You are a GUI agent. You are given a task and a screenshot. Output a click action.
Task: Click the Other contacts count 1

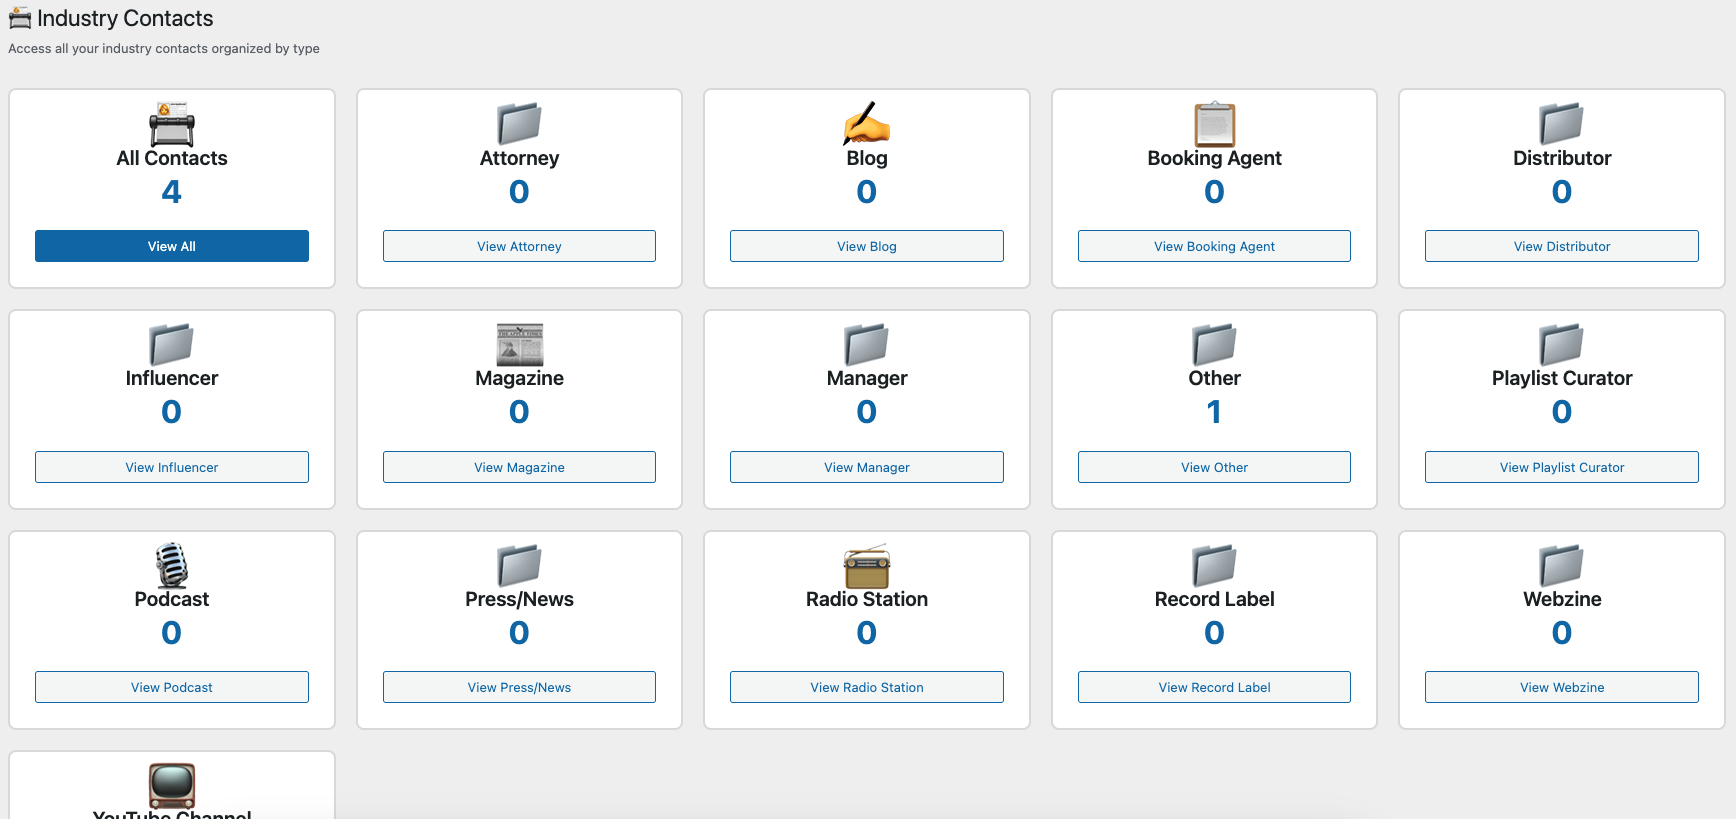[1214, 412]
